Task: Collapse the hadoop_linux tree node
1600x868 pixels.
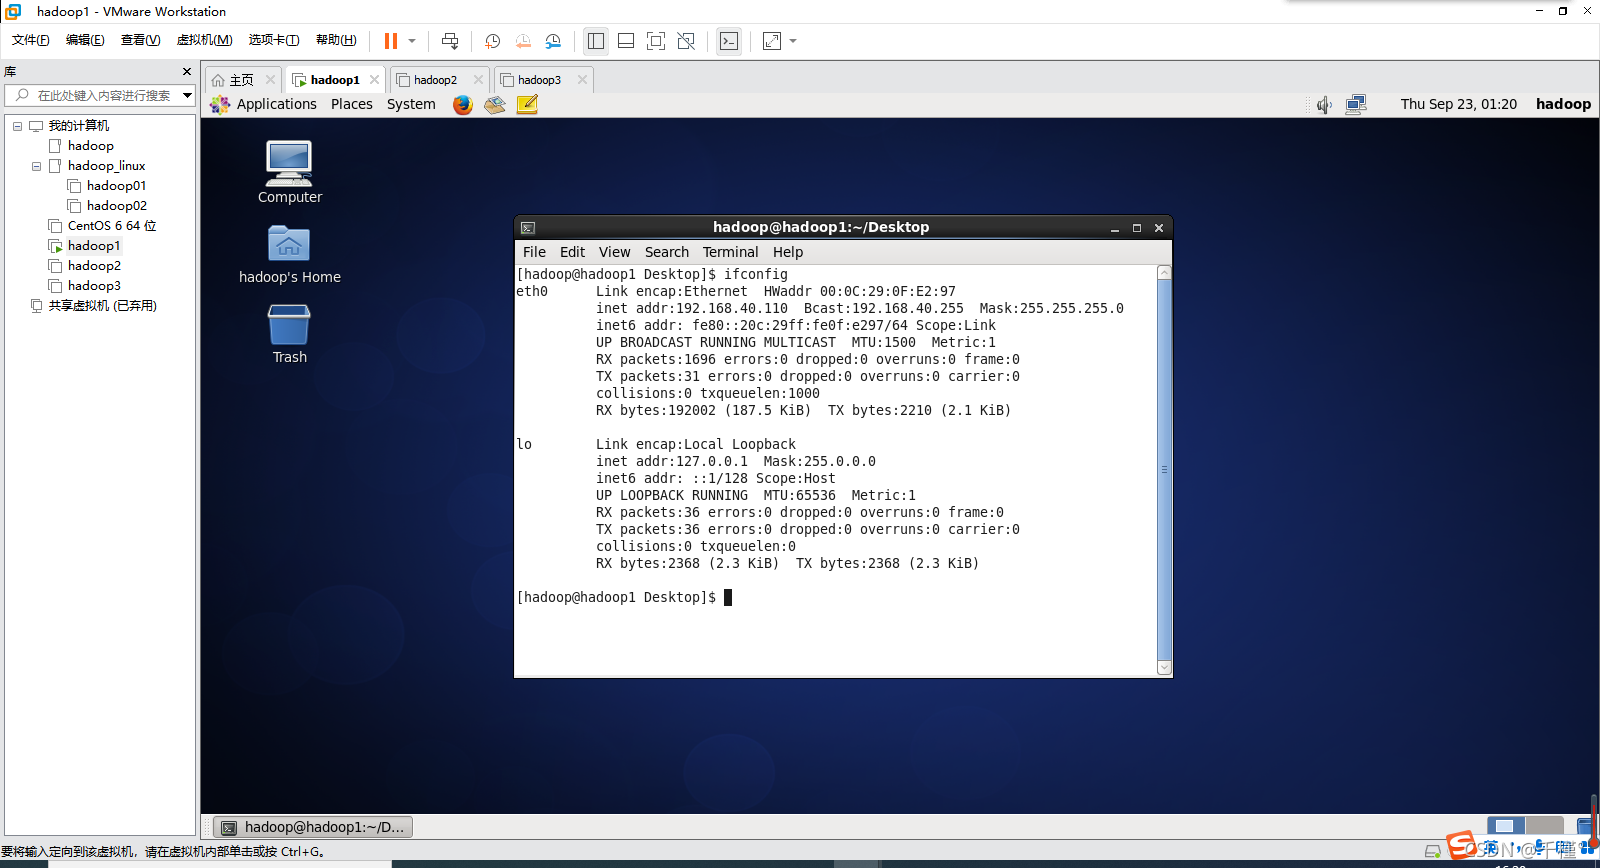Action: point(36,166)
